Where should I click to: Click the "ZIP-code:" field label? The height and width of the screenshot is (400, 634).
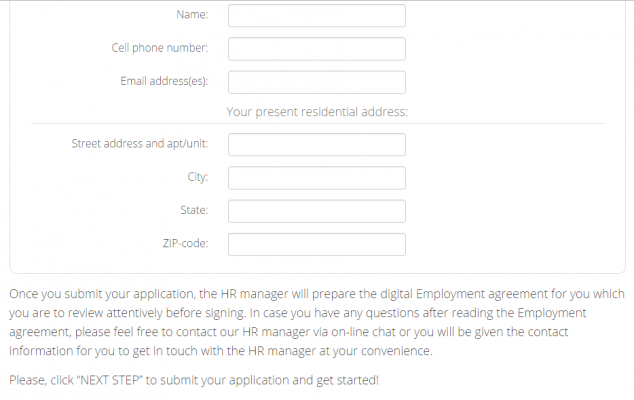[x=185, y=244]
